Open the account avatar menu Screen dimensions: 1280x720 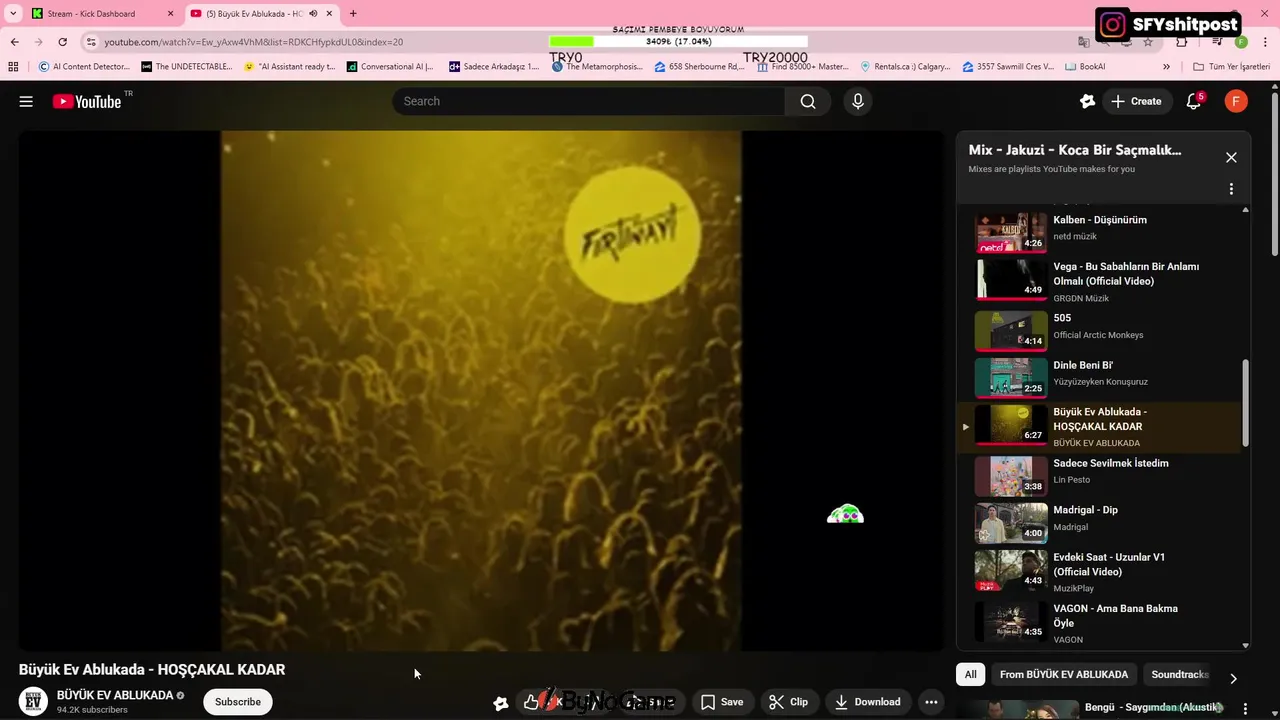click(x=1236, y=101)
